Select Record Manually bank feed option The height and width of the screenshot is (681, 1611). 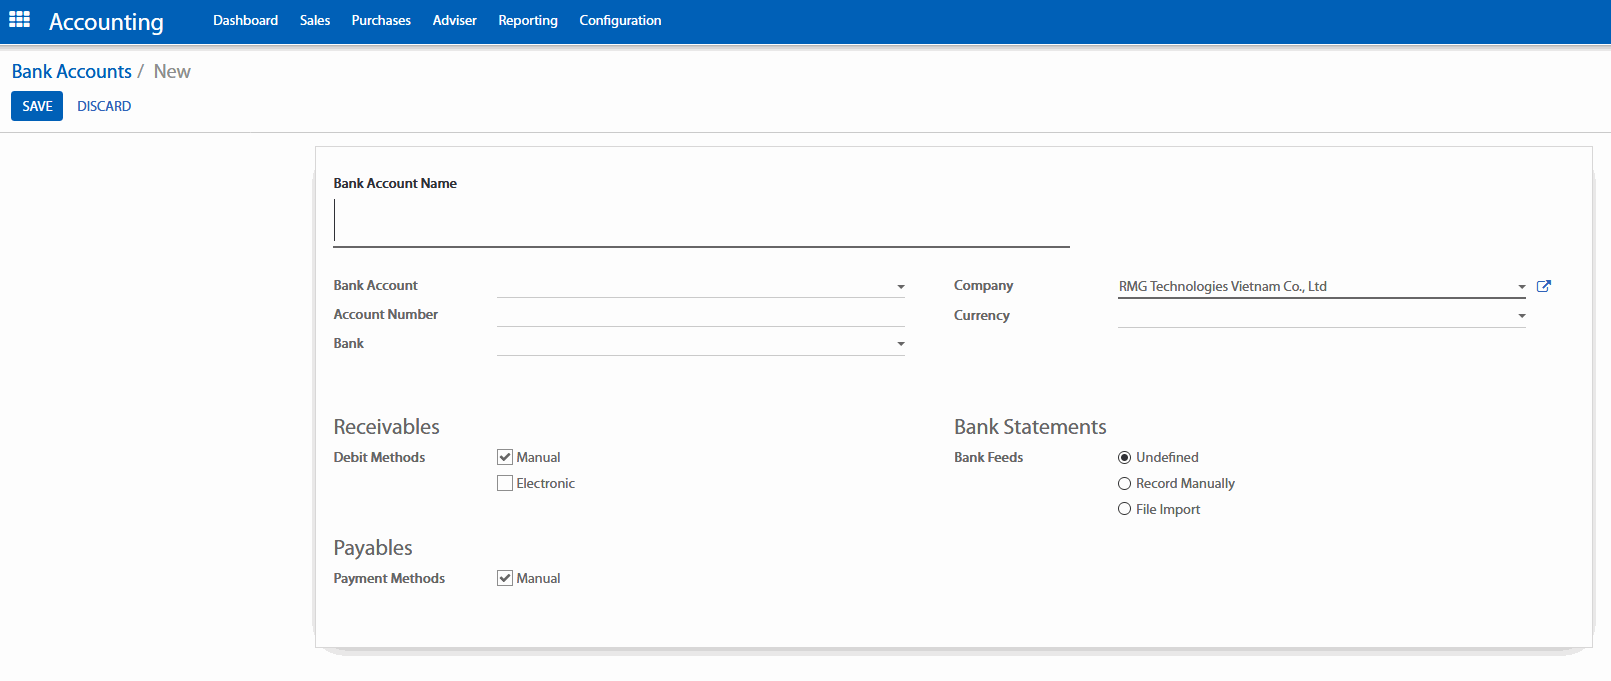point(1124,483)
